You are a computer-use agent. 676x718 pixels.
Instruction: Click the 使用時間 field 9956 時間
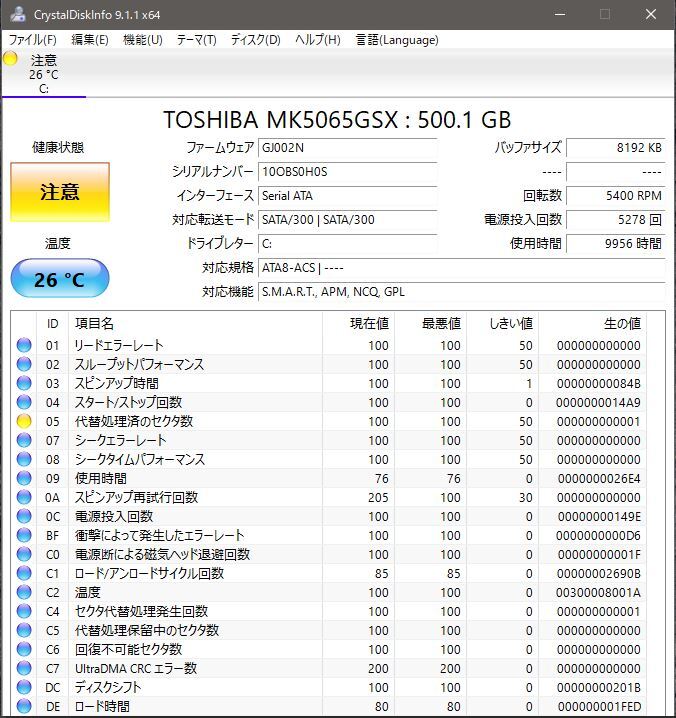(616, 244)
